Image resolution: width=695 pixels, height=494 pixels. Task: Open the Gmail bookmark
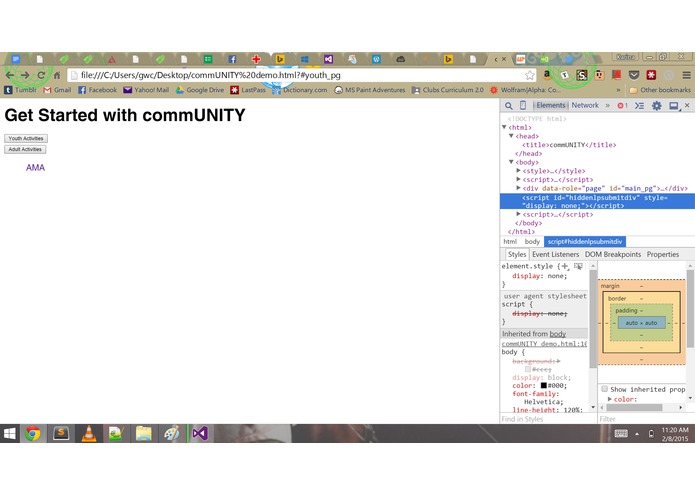pos(58,90)
